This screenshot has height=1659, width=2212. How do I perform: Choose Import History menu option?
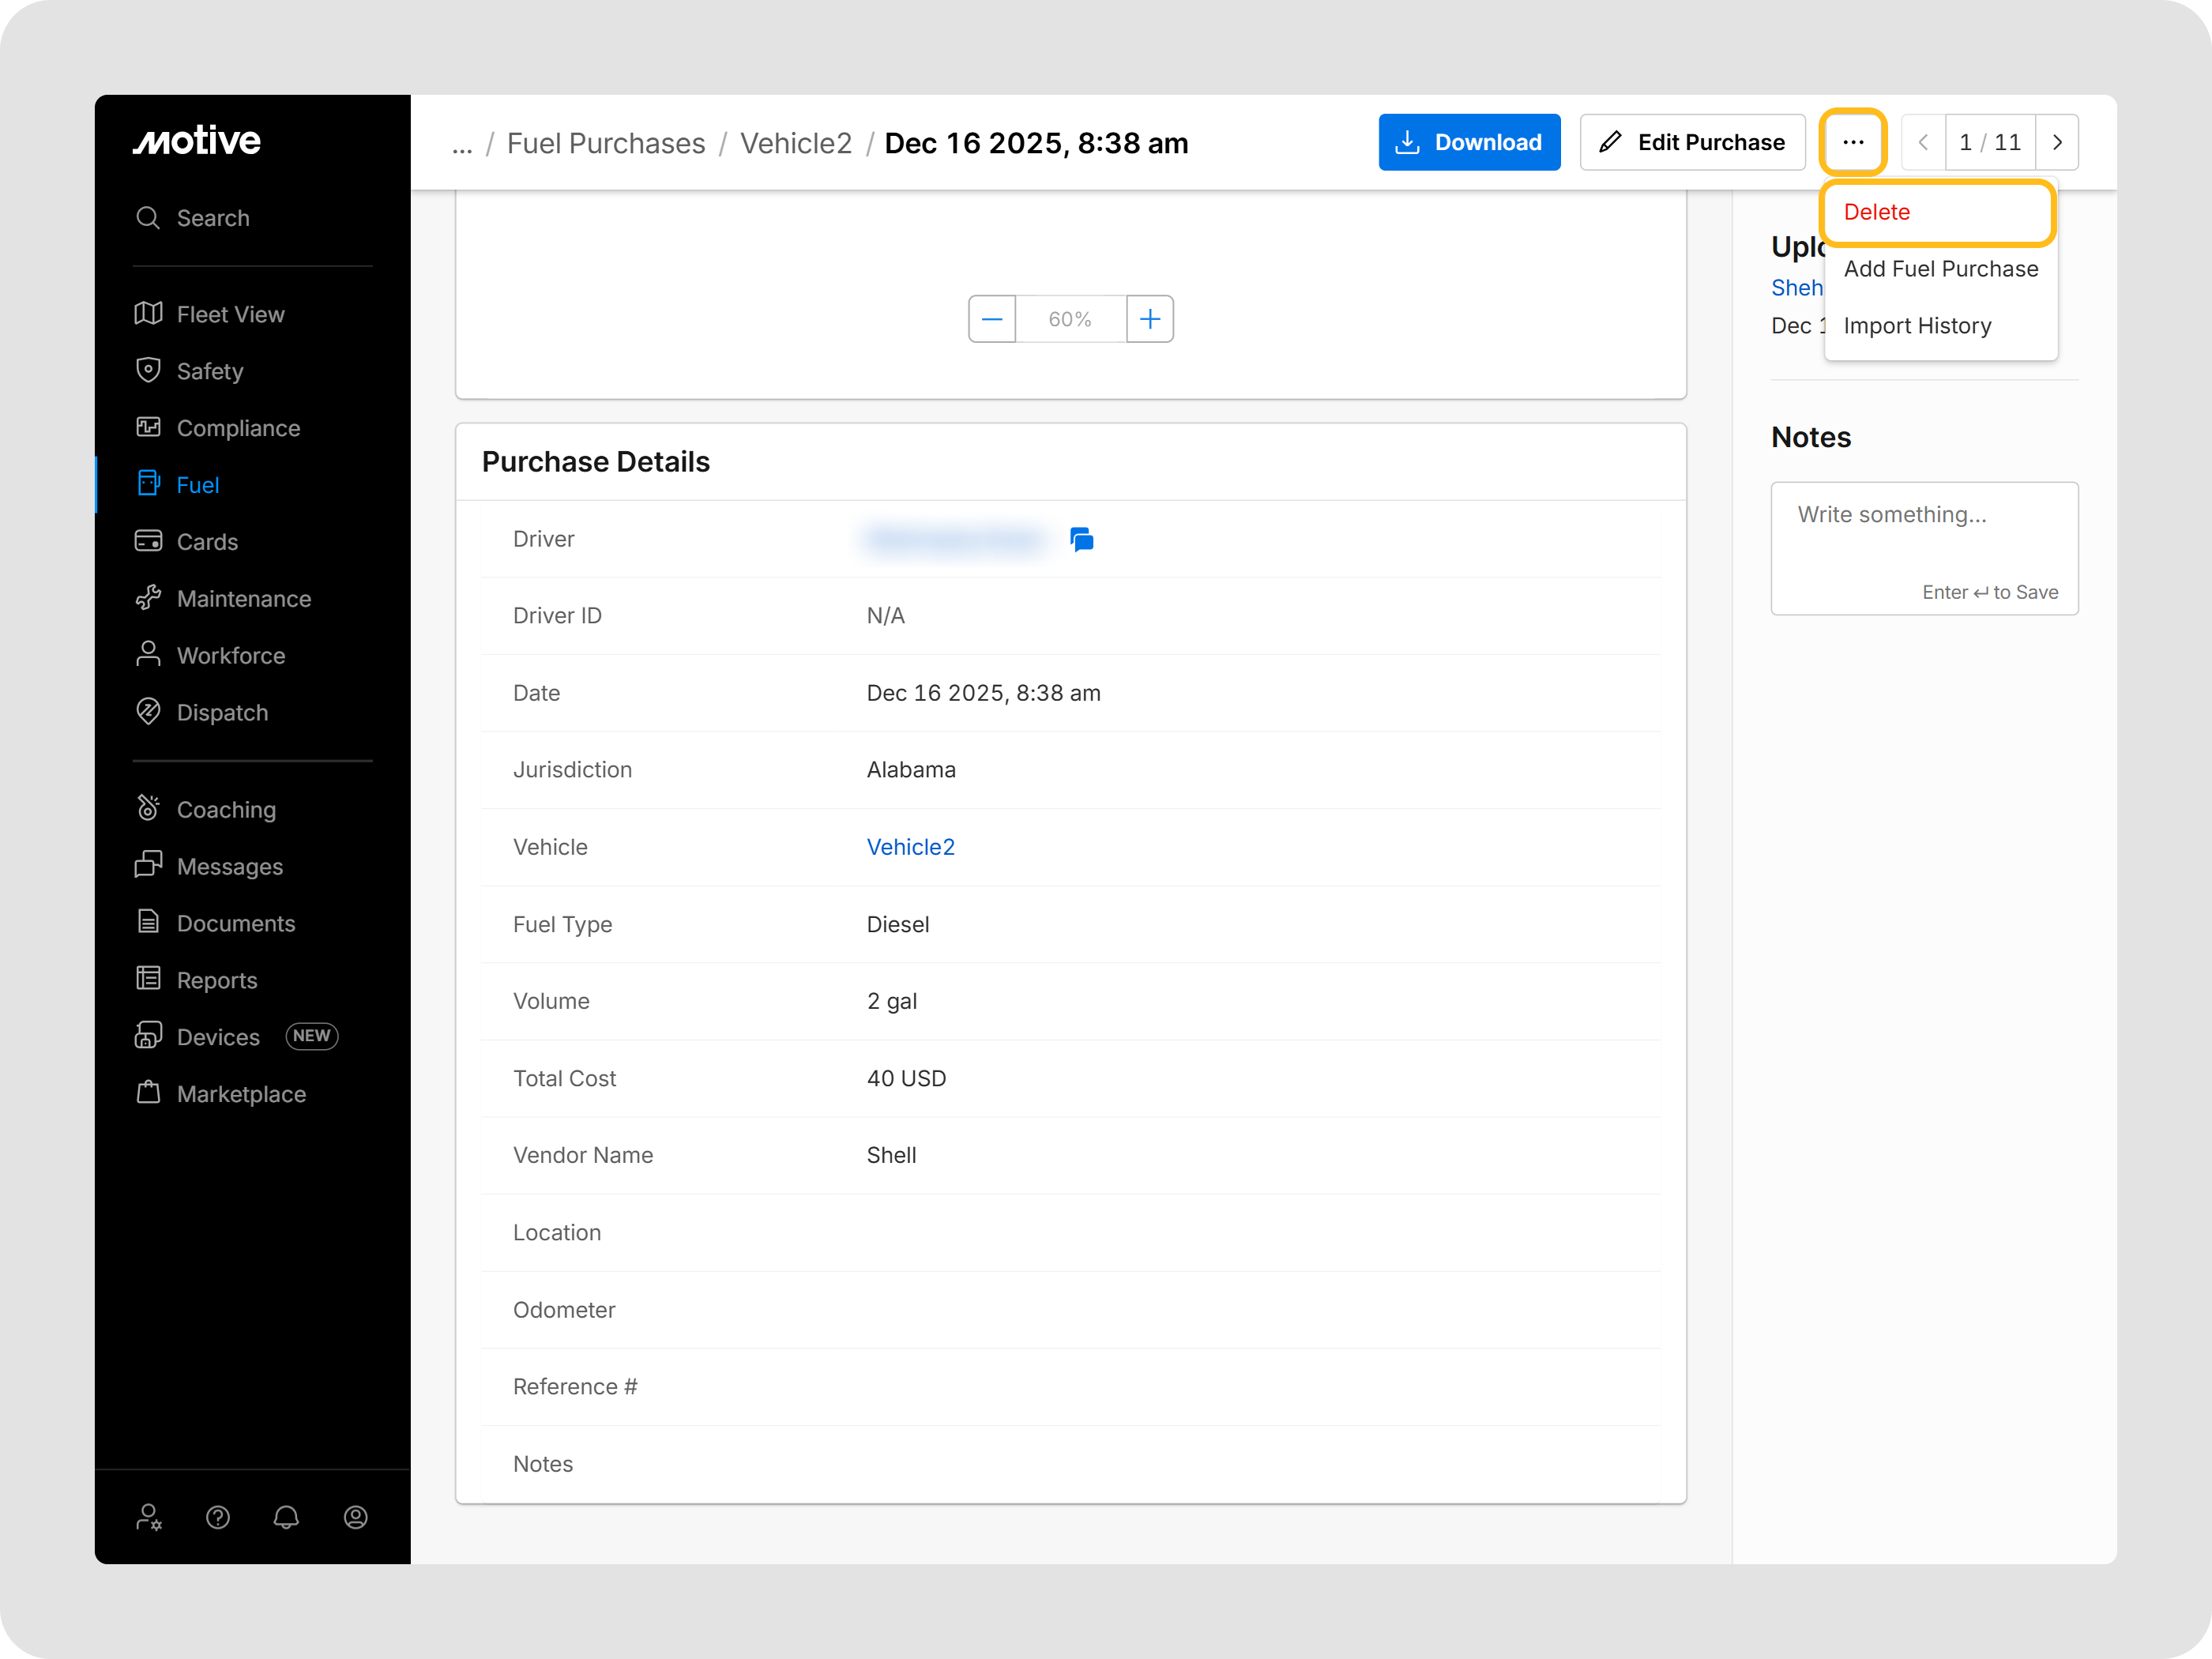[x=1917, y=326]
